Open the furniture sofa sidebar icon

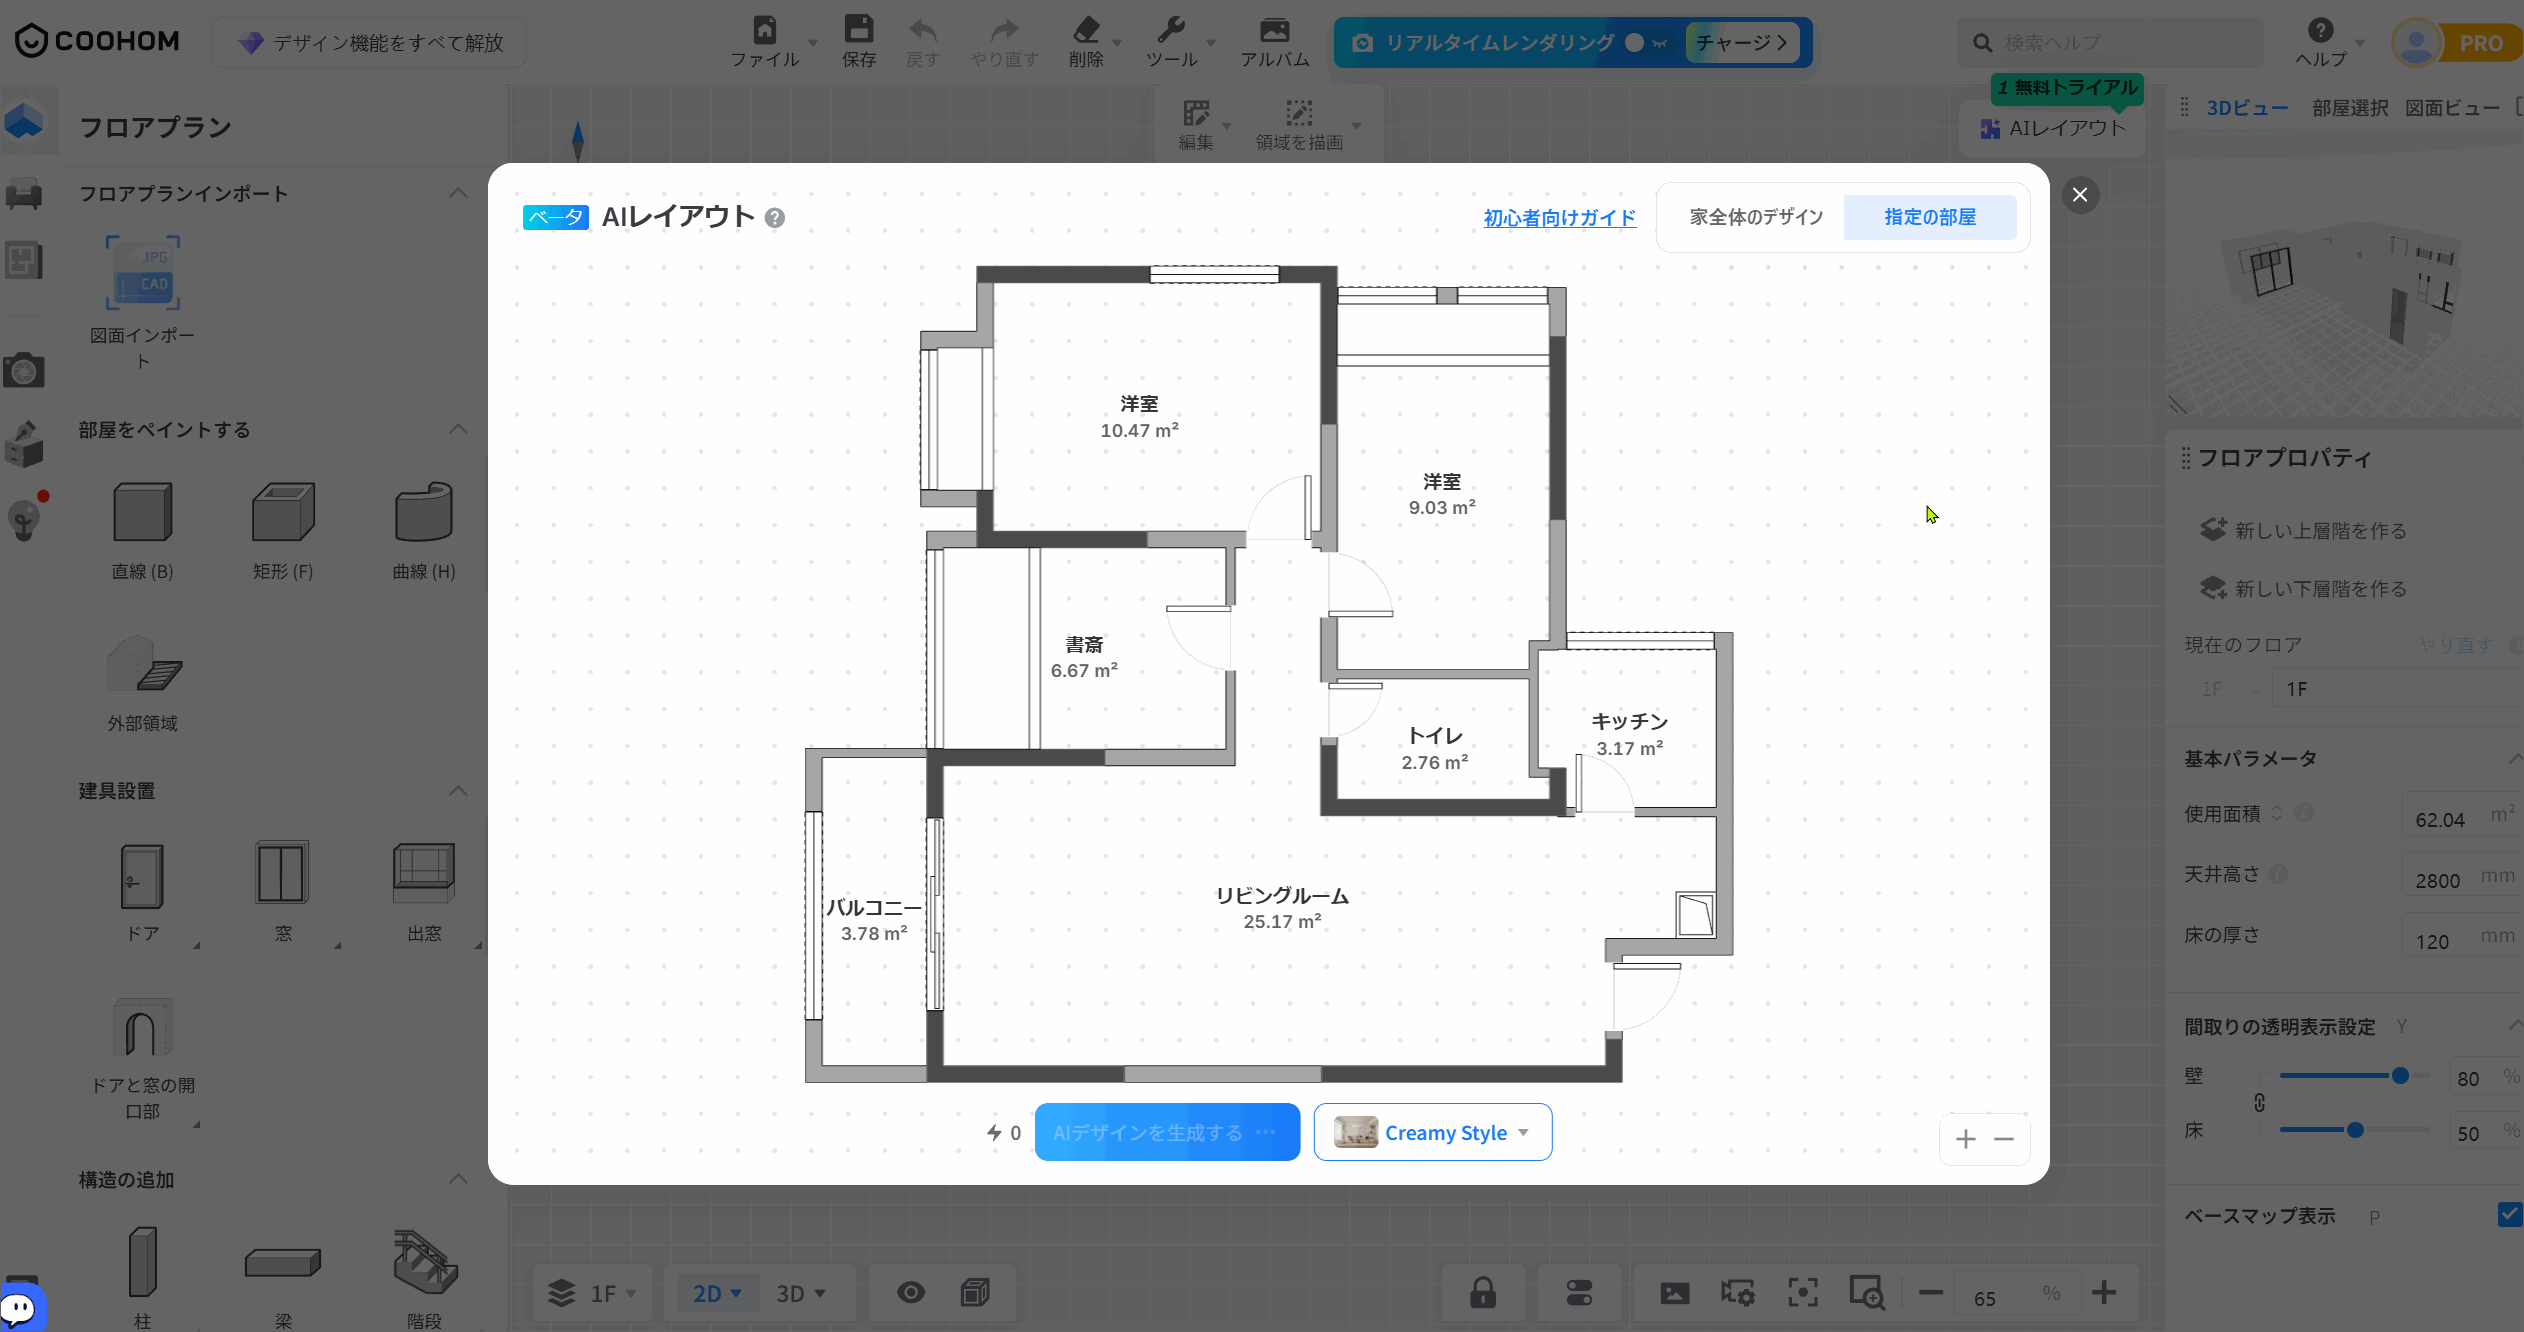24,192
